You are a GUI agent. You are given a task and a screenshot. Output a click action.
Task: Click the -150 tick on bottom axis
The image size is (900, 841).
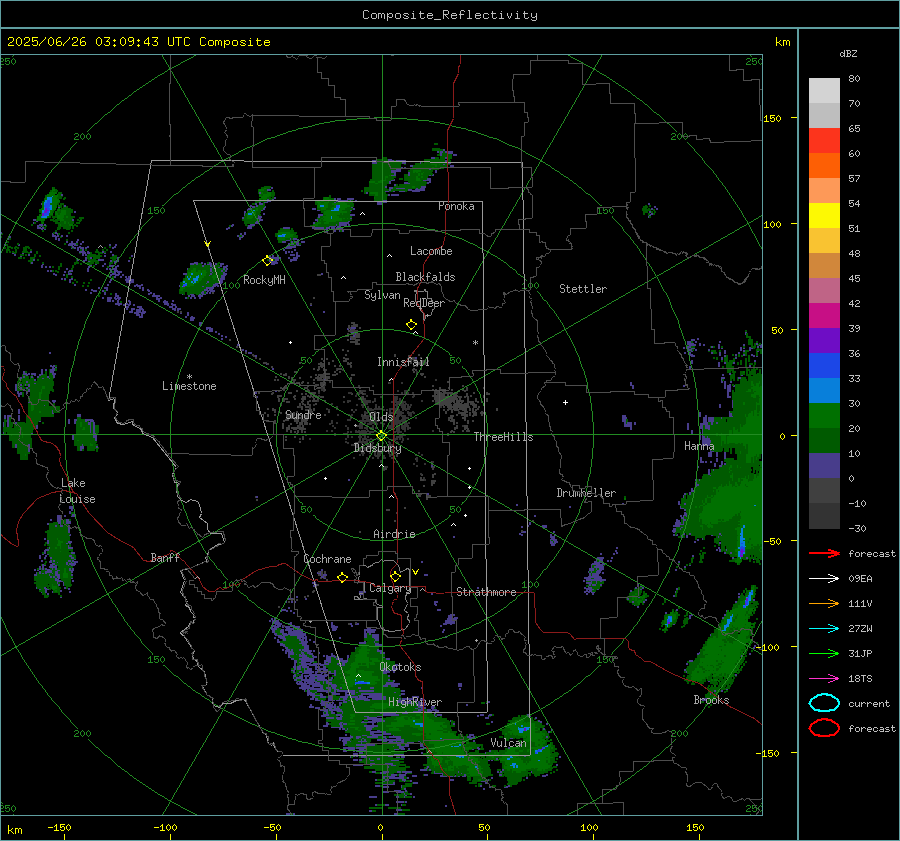59,827
